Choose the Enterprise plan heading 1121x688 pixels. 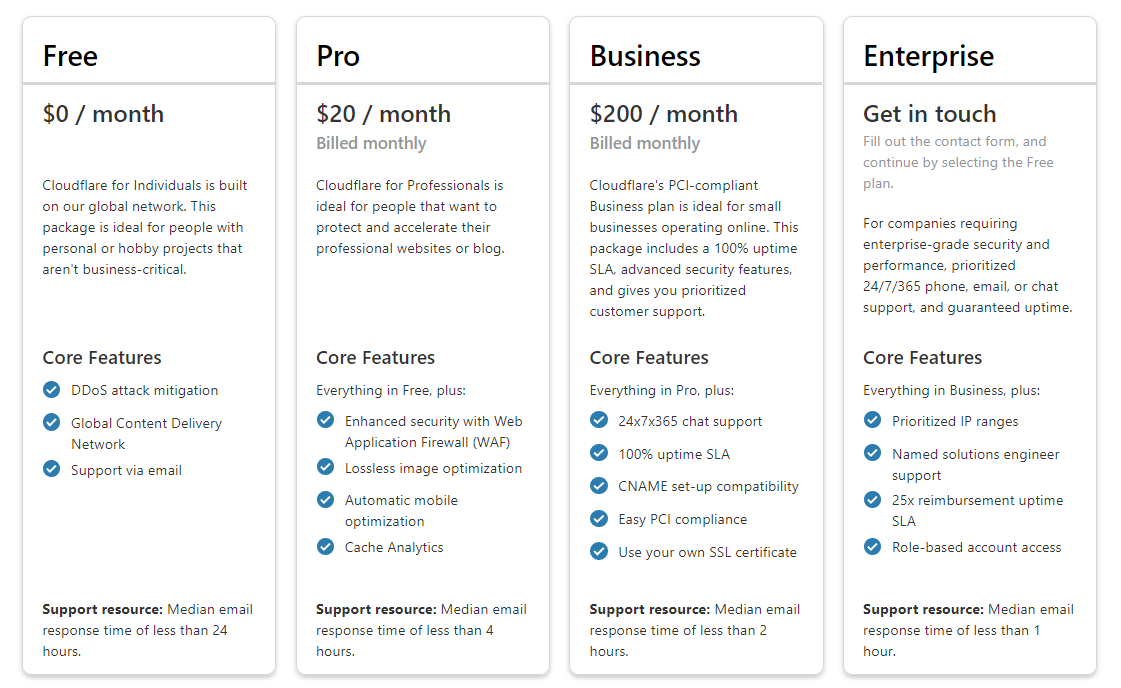(928, 56)
